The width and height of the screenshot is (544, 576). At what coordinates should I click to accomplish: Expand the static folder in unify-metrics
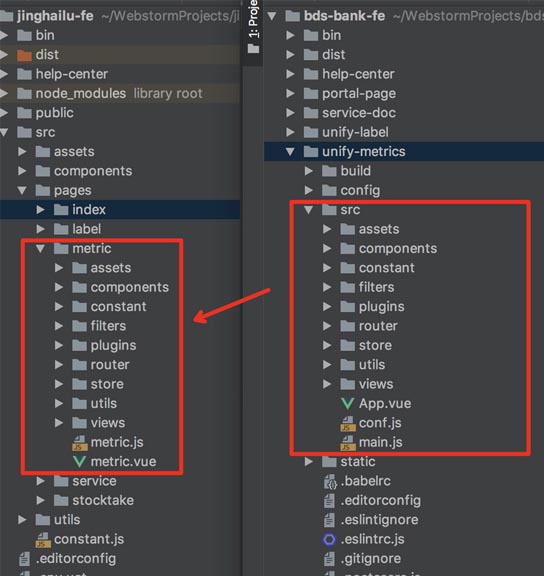pyautogui.click(x=309, y=461)
